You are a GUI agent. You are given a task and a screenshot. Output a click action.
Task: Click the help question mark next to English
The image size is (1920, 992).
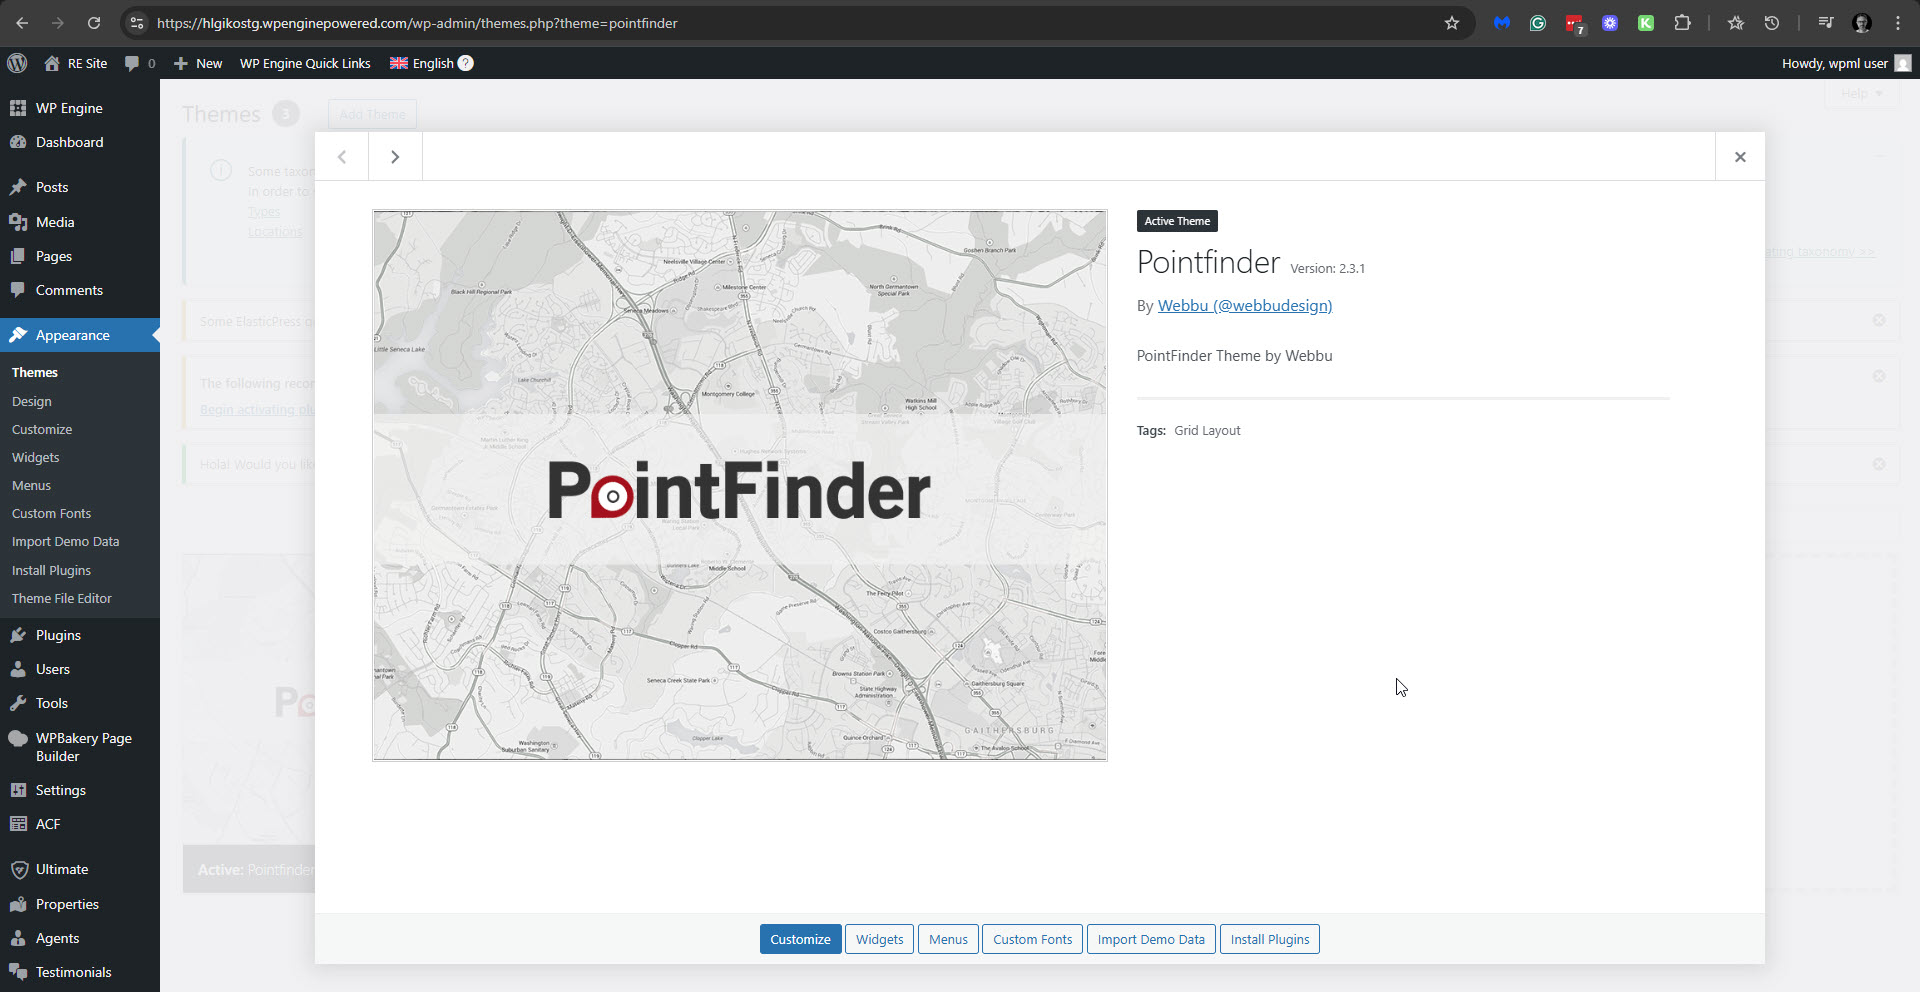(466, 63)
